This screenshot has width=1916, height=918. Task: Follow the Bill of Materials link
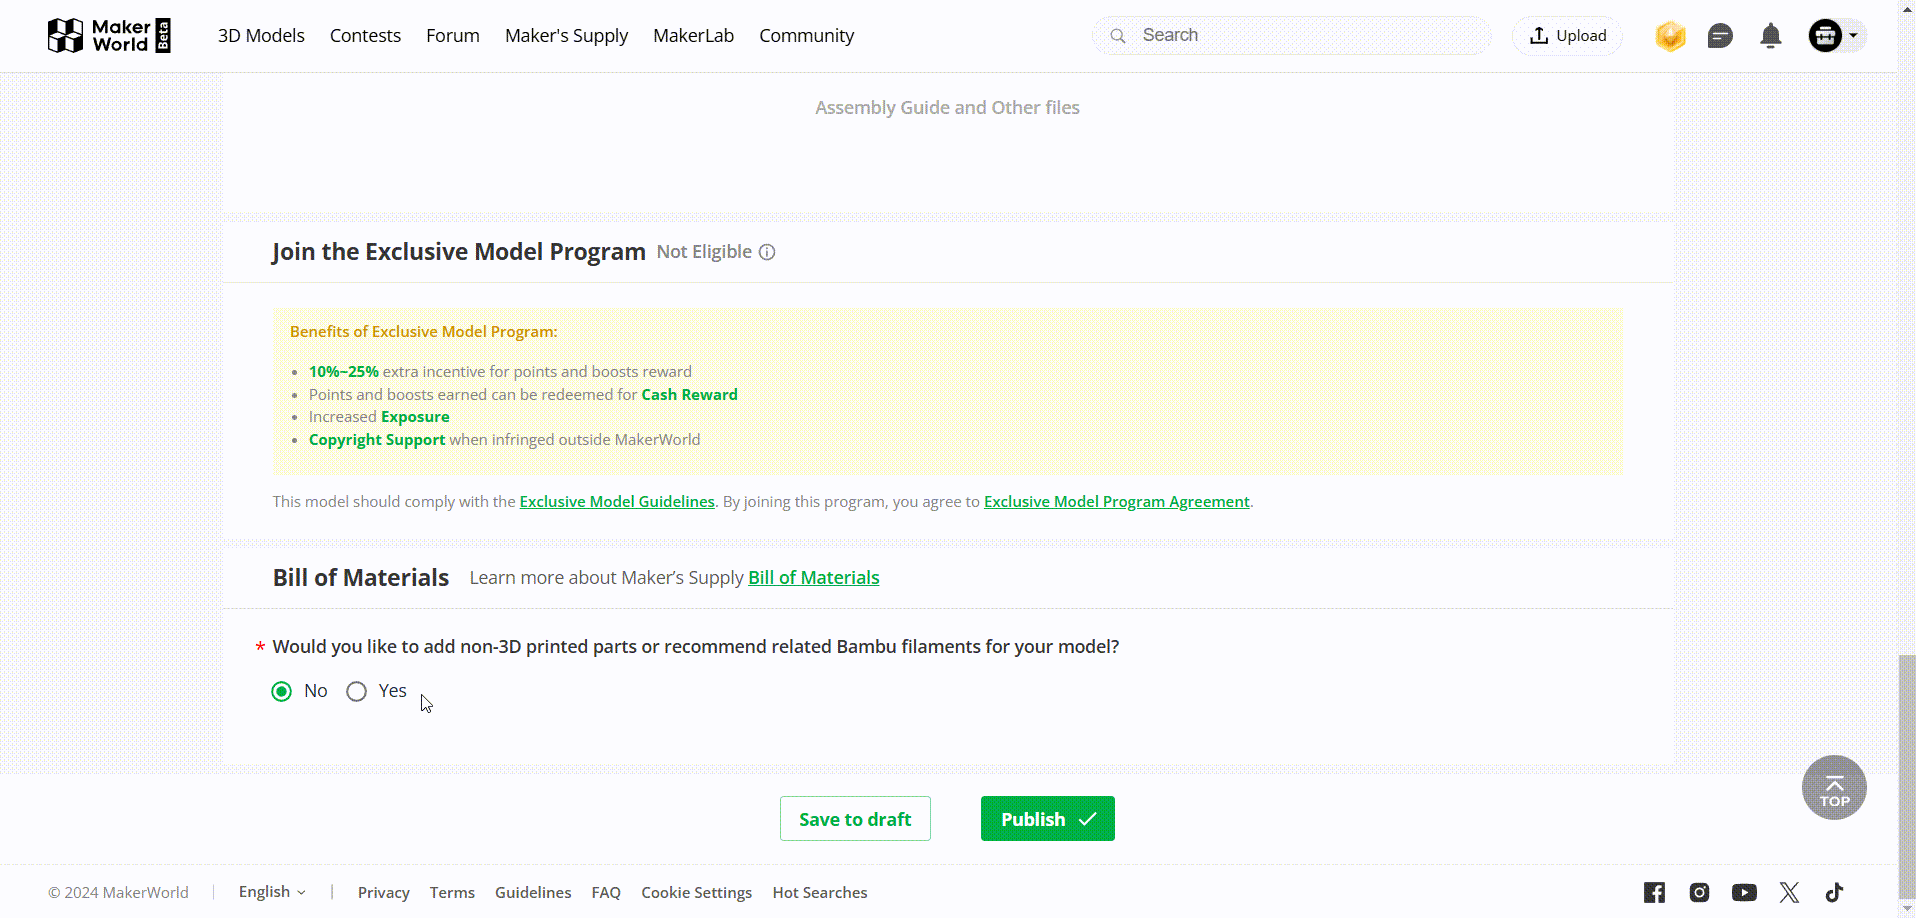click(814, 578)
